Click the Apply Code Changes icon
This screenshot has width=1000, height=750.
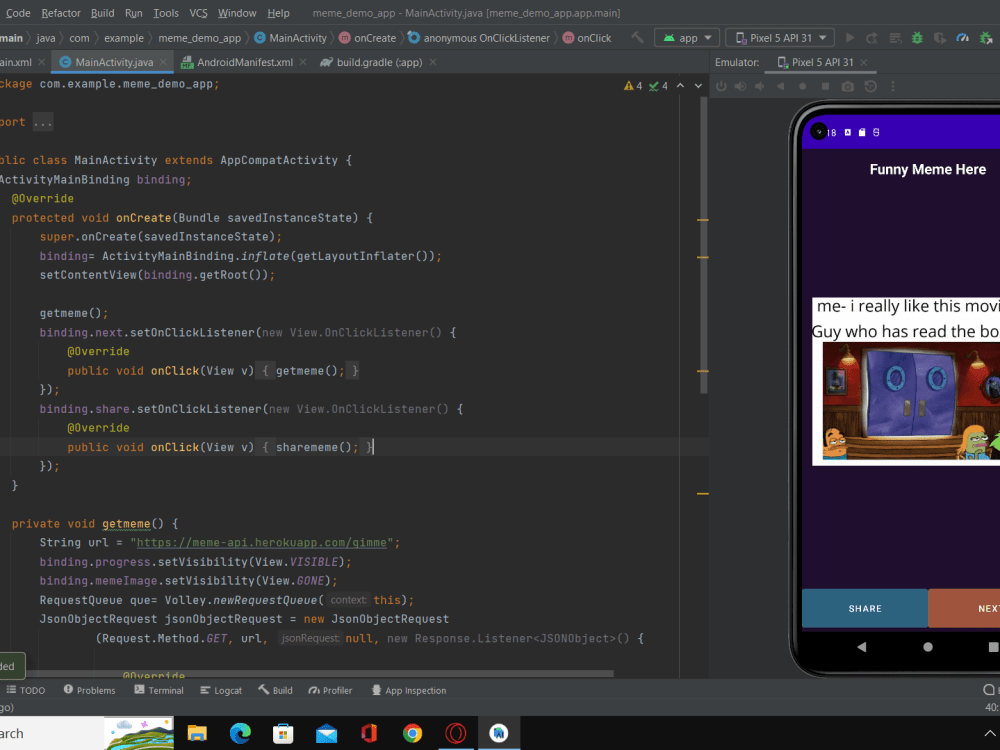pos(895,38)
